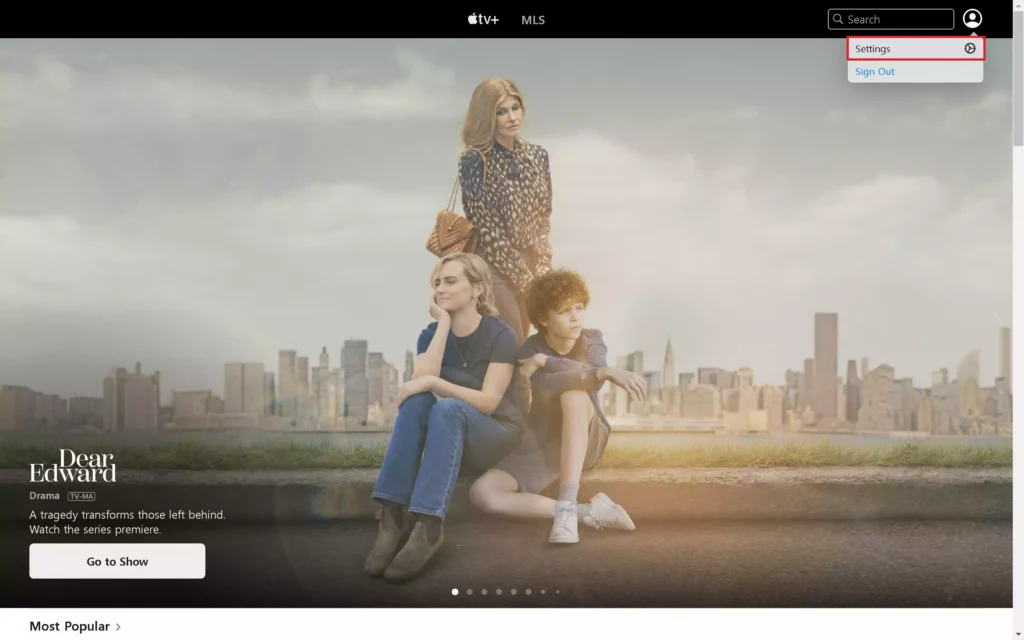Choose Settings from account menu
Viewport: 1024px width, 640px height.
click(916, 49)
